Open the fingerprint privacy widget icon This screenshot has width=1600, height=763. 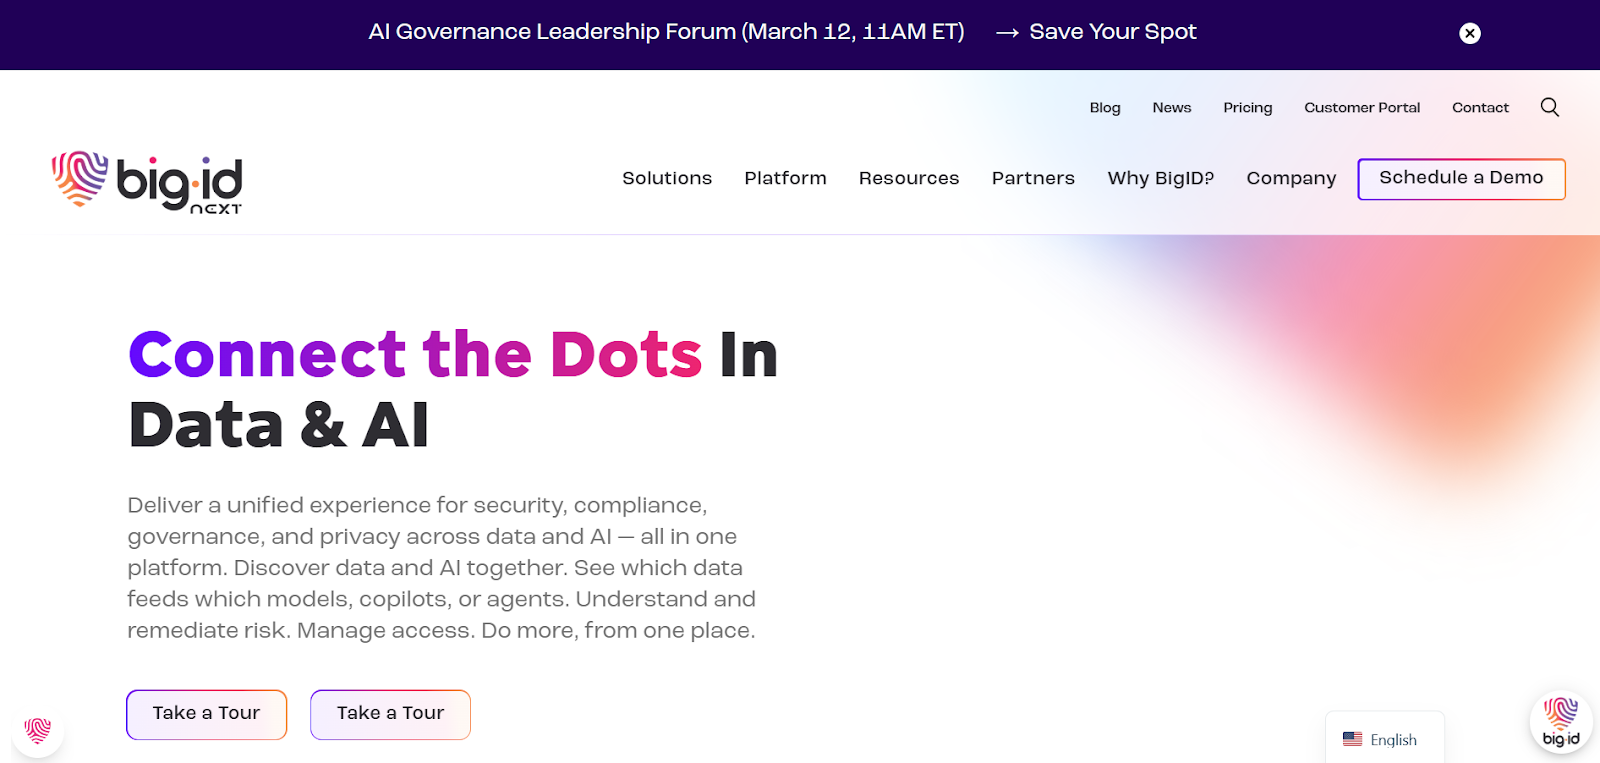[38, 731]
